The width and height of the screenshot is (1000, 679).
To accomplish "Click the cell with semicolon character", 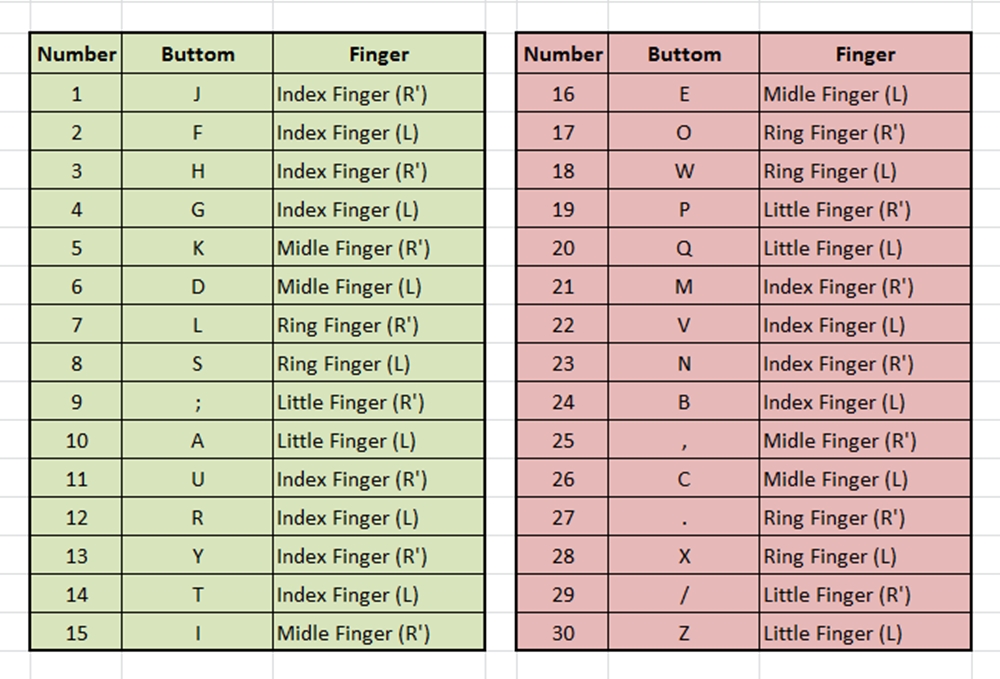I will pos(197,402).
